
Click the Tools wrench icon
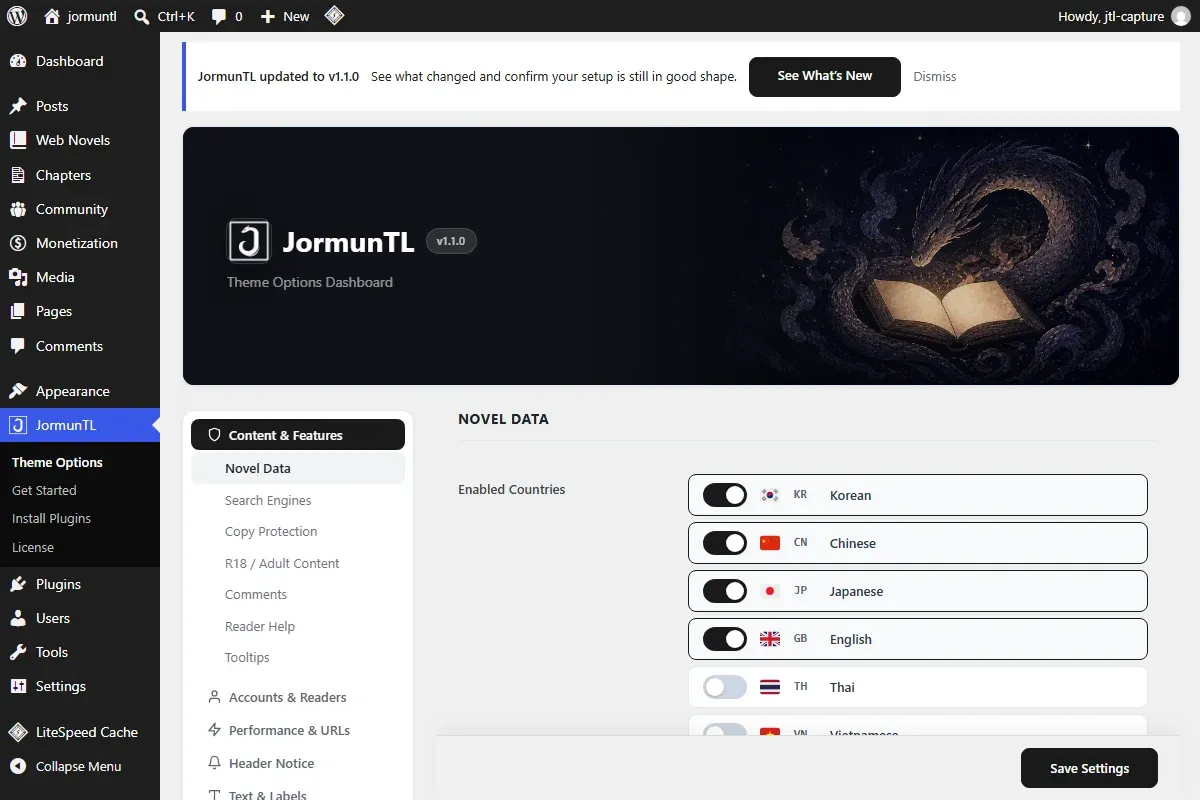coord(18,652)
